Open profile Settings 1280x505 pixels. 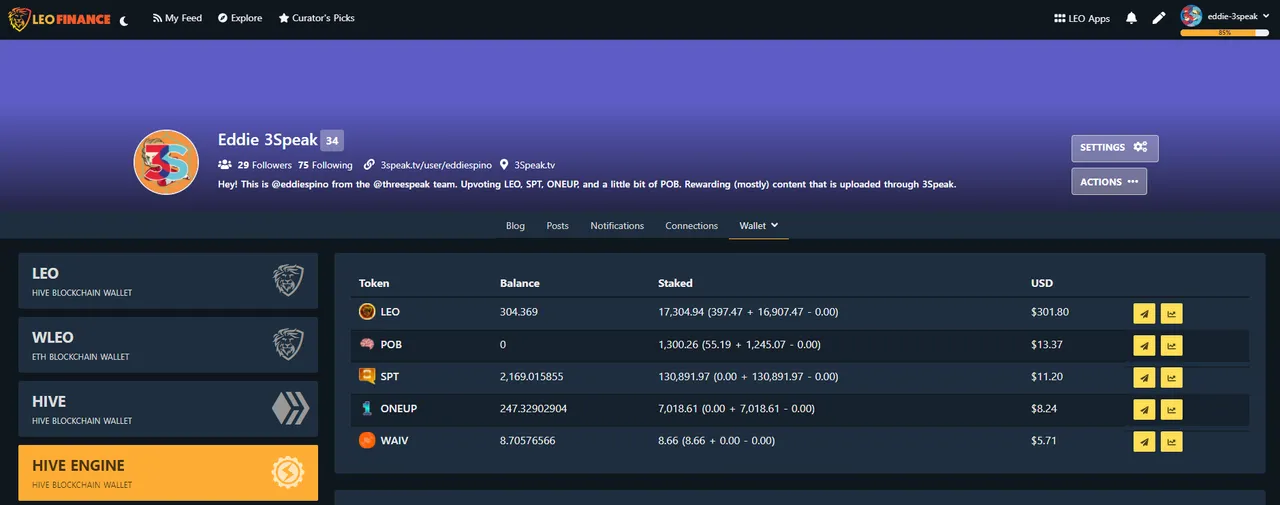(1114, 148)
